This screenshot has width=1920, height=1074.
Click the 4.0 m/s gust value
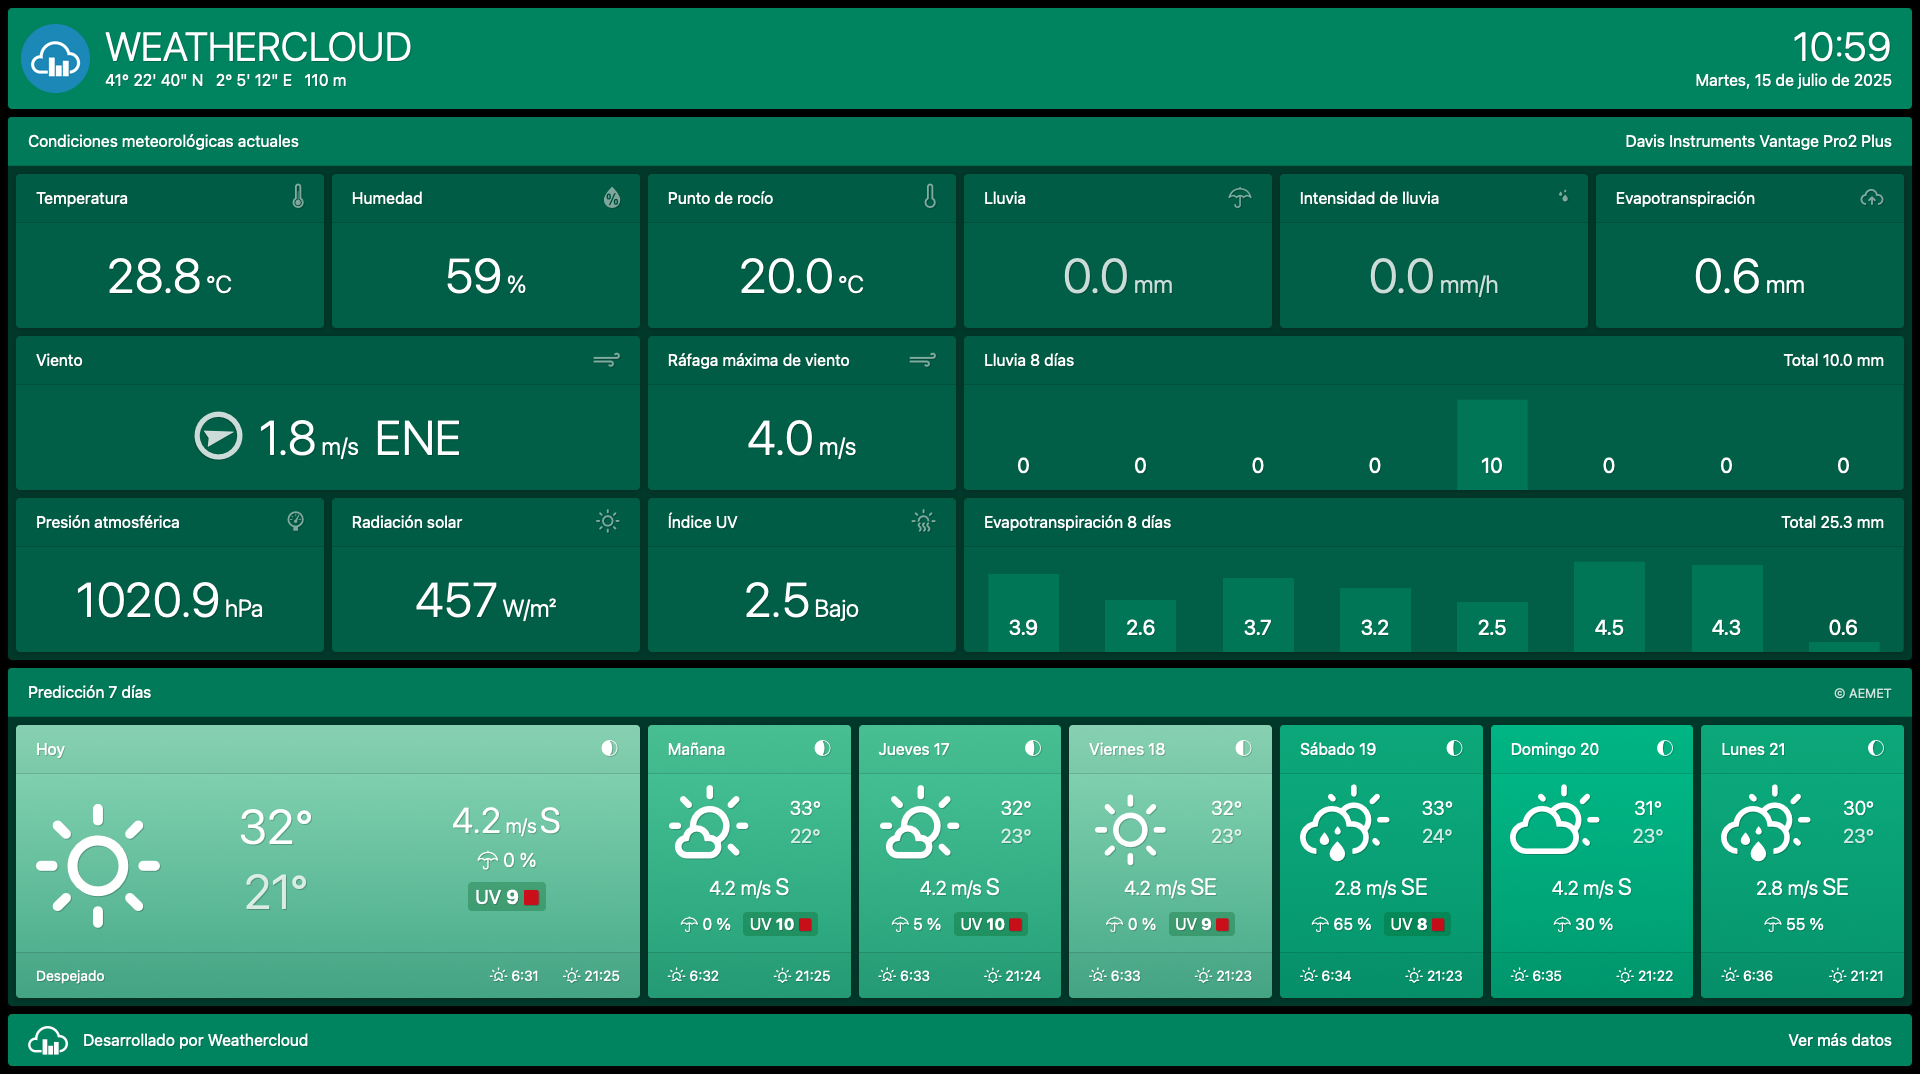[x=802, y=439]
